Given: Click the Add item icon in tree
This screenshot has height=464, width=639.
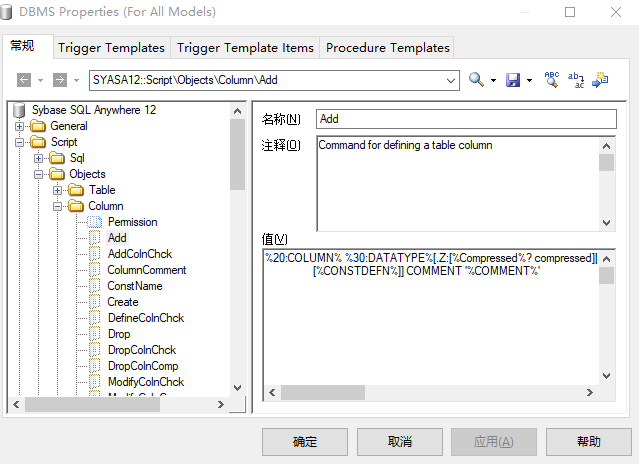Looking at the screenshot, I should coord(95,238).
